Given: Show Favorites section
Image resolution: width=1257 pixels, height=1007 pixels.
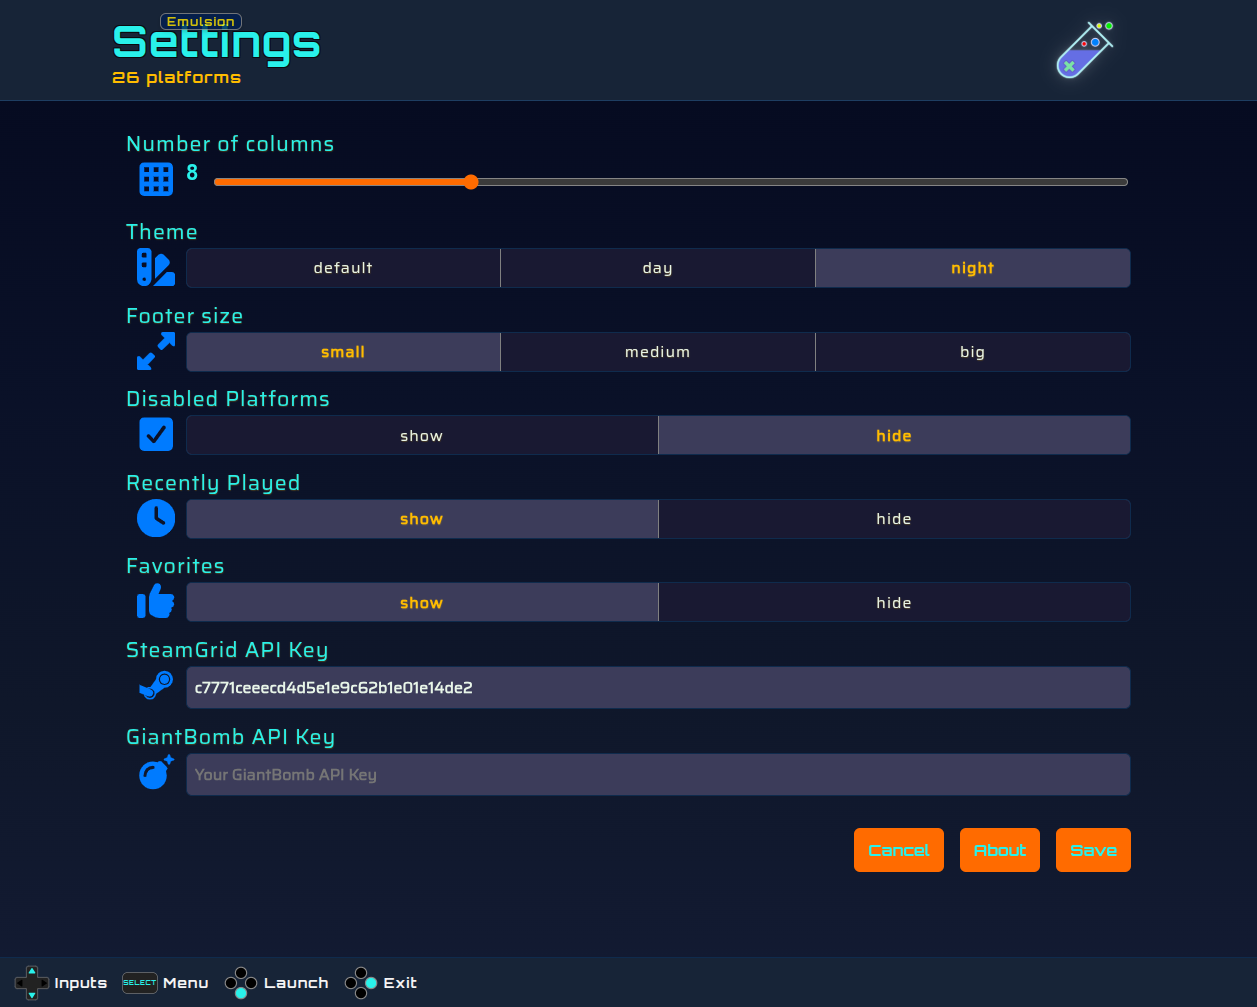Looking at the screenshot, I should pyautogui.click(x=422, y=603).
